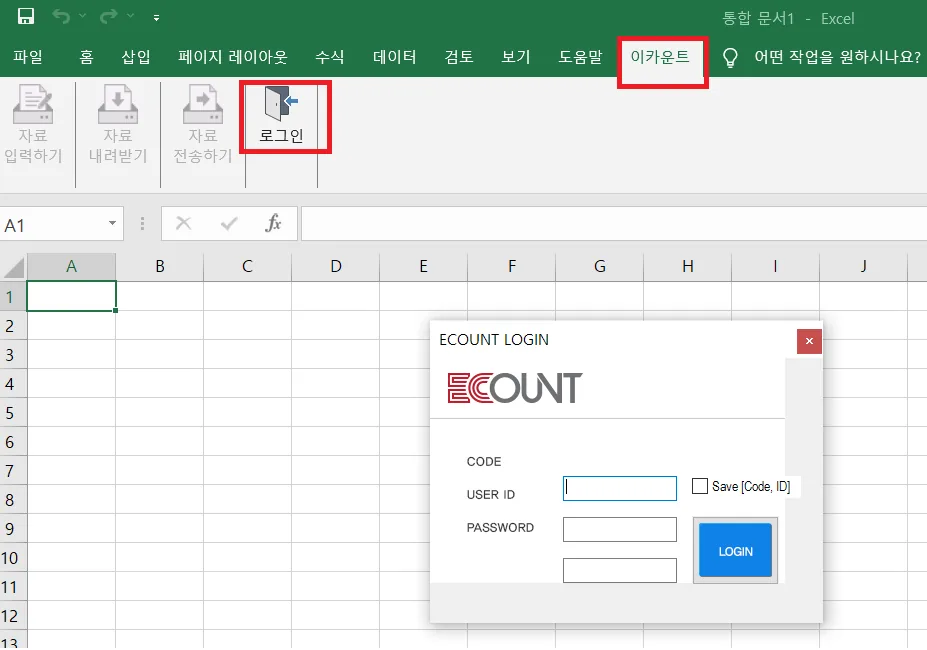Expand the Name Box dropdown arrow
927x650 pixels.
112,224
